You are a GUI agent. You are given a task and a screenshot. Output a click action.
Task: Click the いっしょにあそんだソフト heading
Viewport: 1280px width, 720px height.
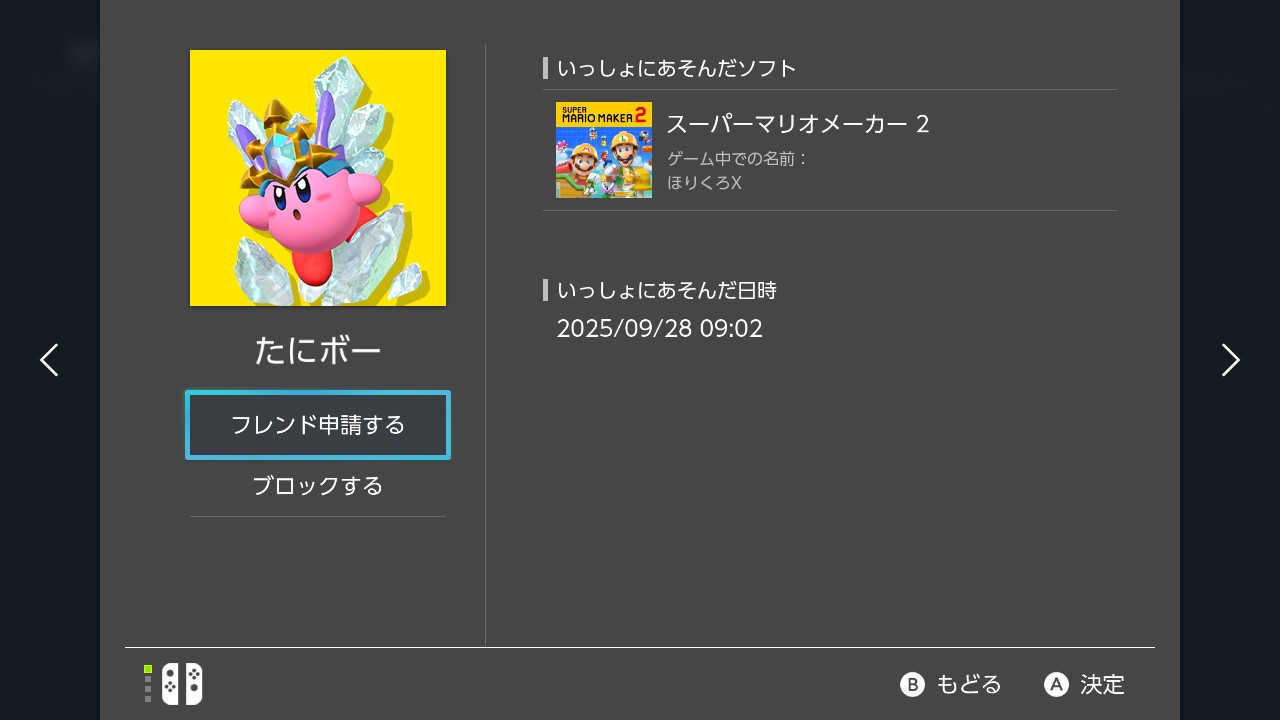coord(677,68)
